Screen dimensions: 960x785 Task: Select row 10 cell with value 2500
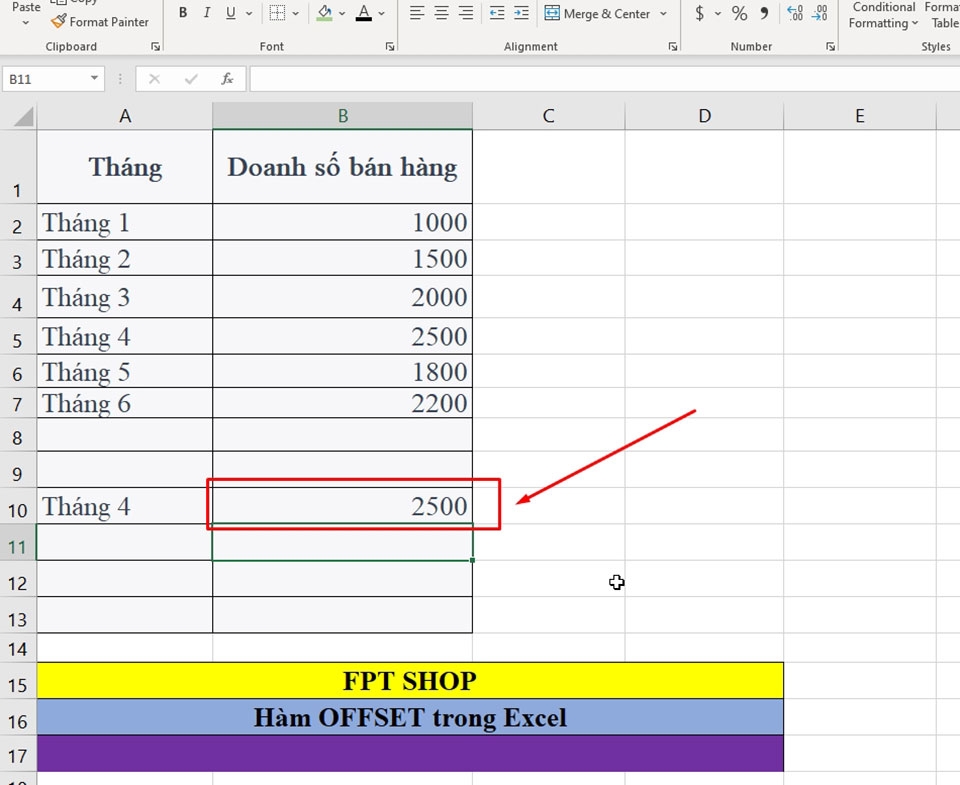[342, 506]
